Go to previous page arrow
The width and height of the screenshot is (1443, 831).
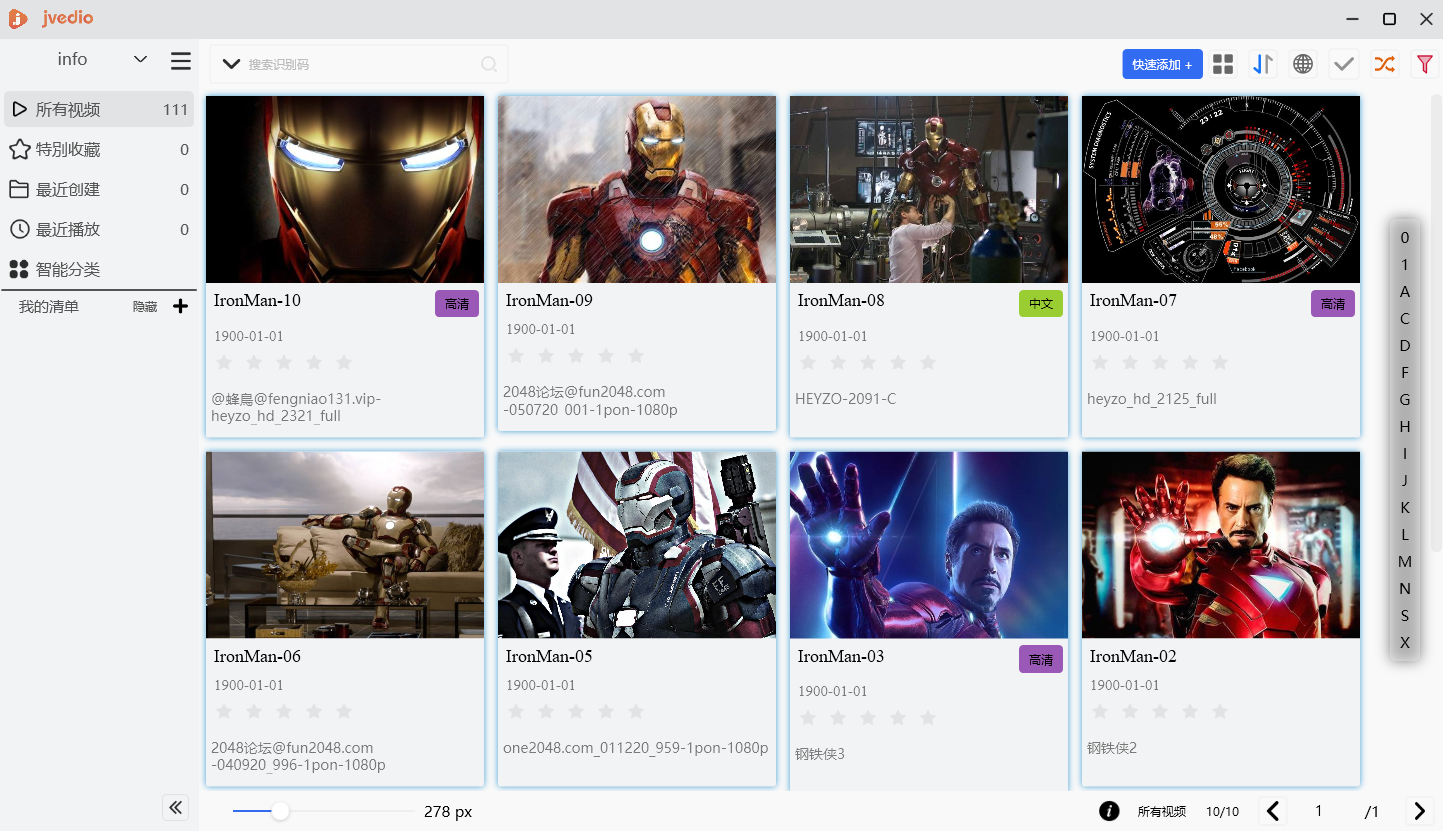click(1273, 811)
